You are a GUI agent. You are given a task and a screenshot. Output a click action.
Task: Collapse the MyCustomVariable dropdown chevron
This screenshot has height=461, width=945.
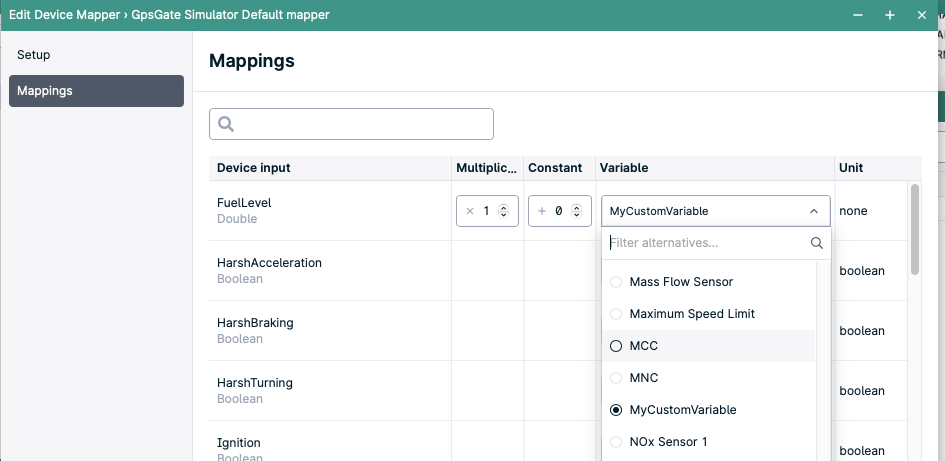pos(814,211)
